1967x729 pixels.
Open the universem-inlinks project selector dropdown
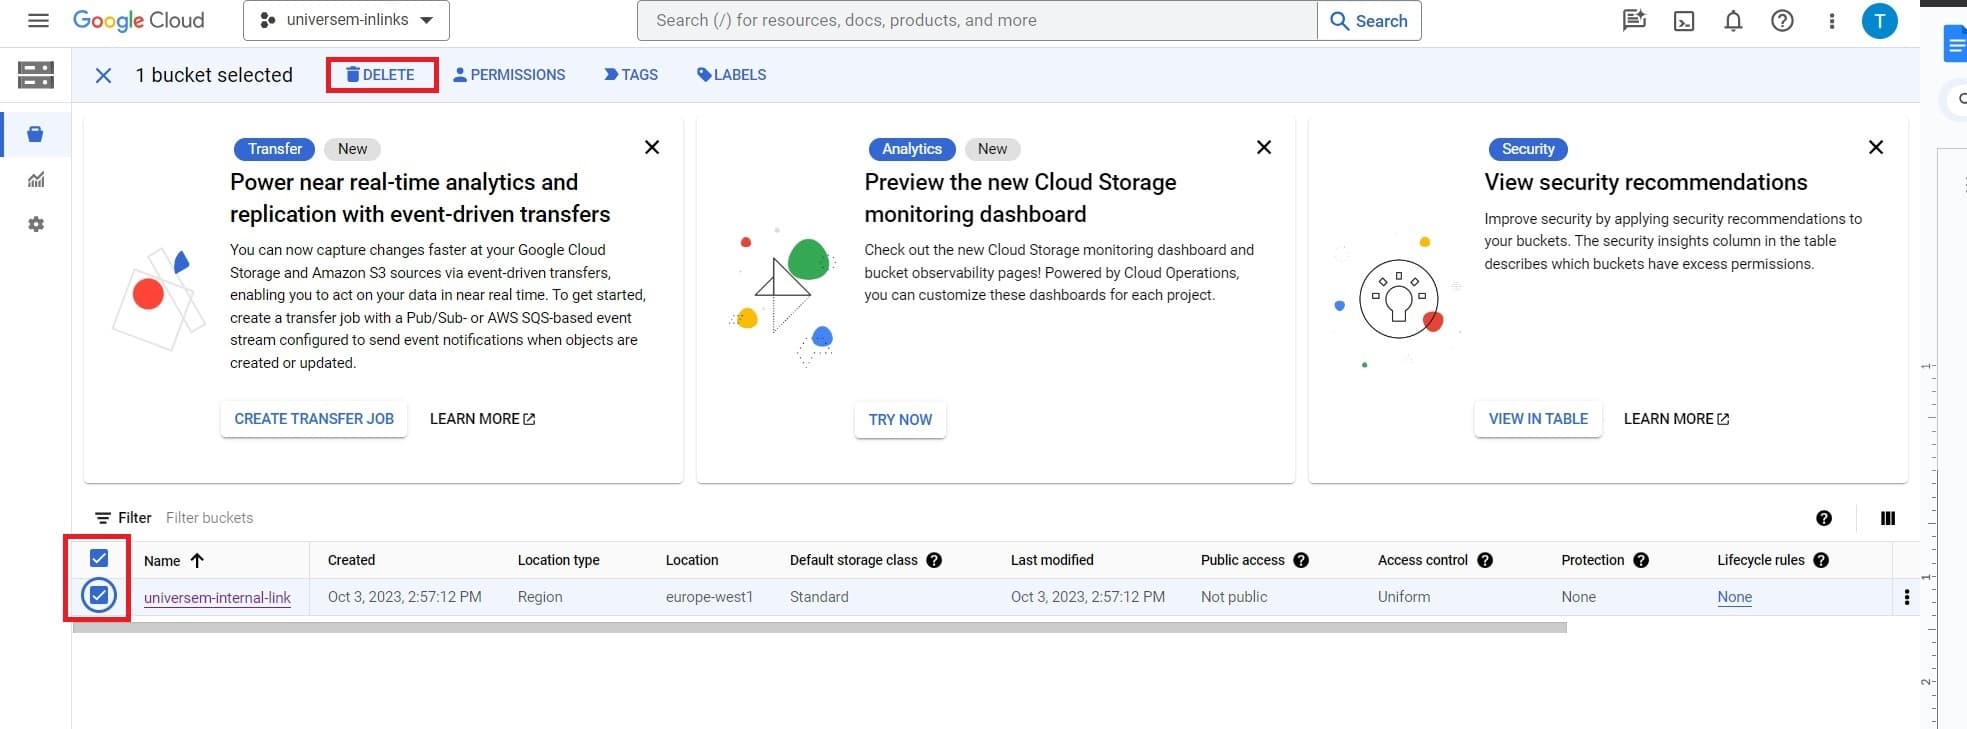(x=346, y=21)
